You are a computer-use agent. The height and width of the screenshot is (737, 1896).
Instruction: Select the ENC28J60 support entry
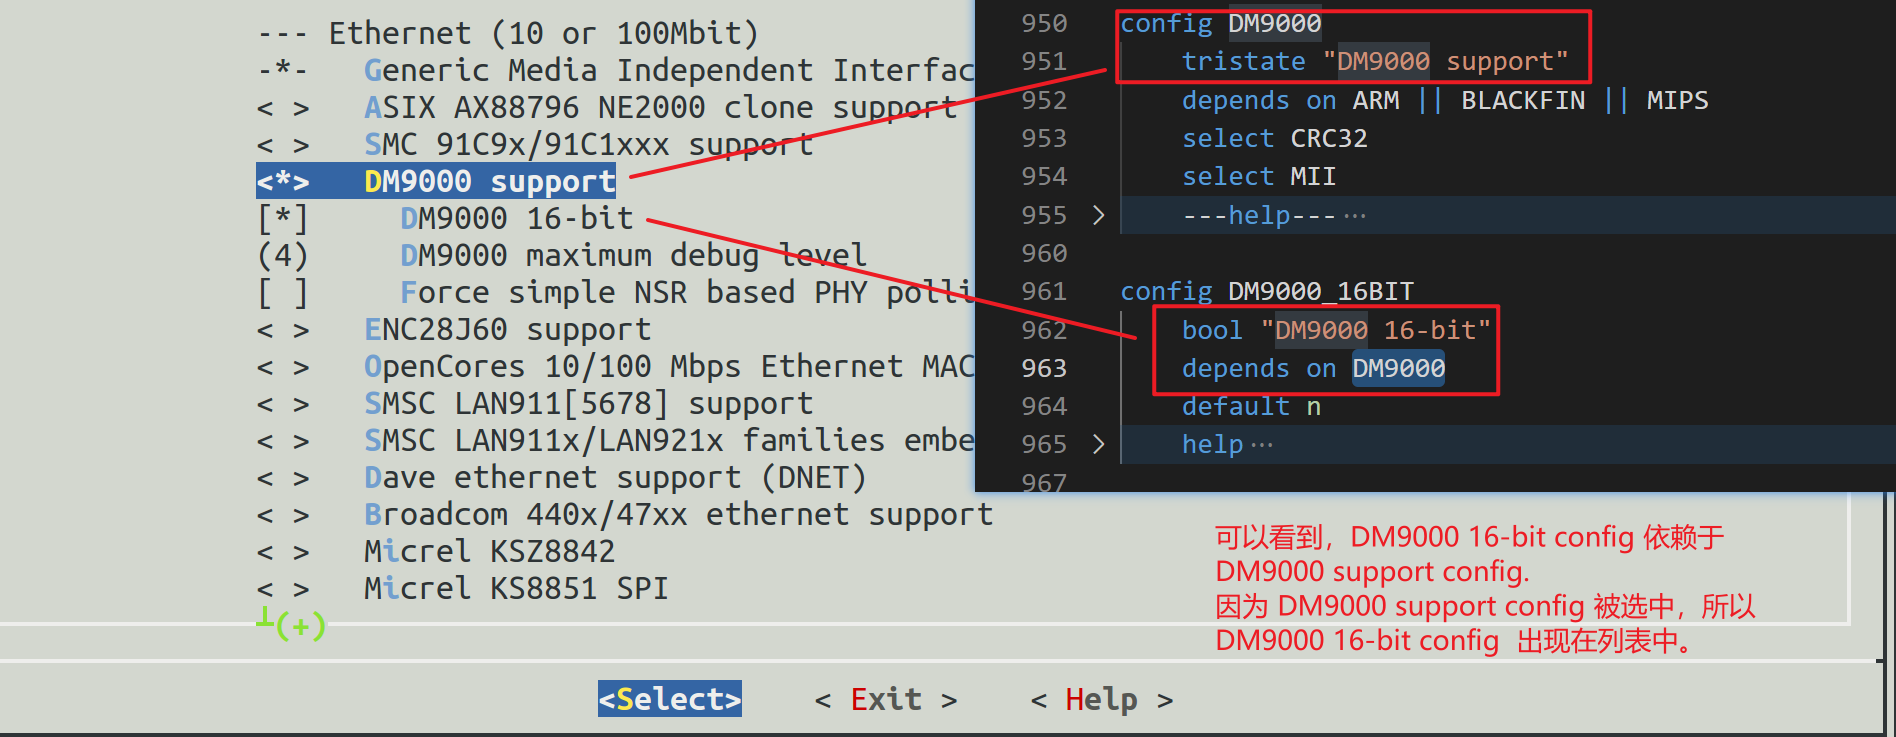point(508,330)
